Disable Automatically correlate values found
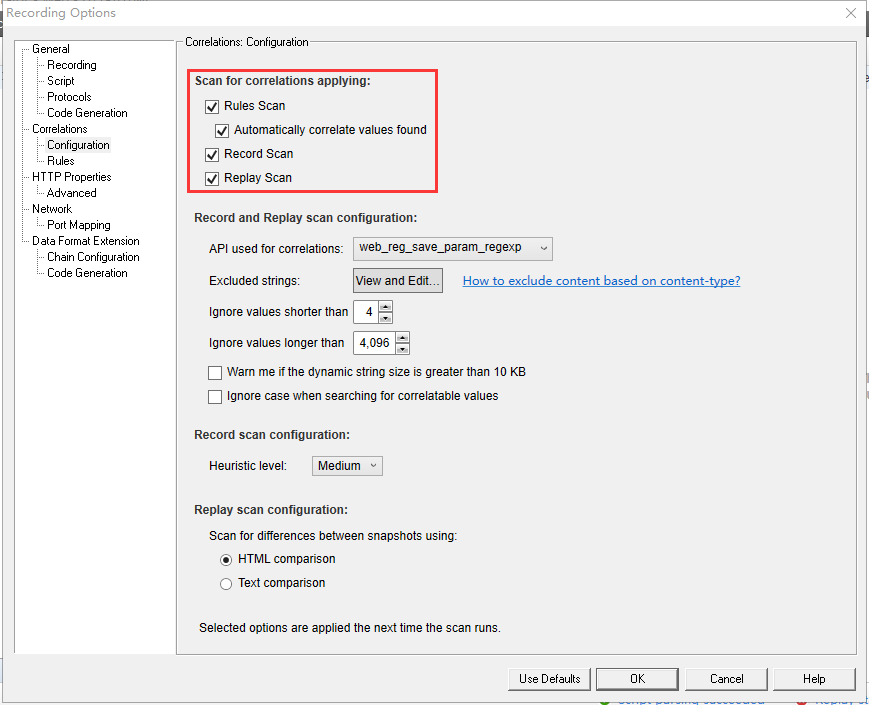Image resolution: width=869 pixels, height=705 pixels. point(222,130)
